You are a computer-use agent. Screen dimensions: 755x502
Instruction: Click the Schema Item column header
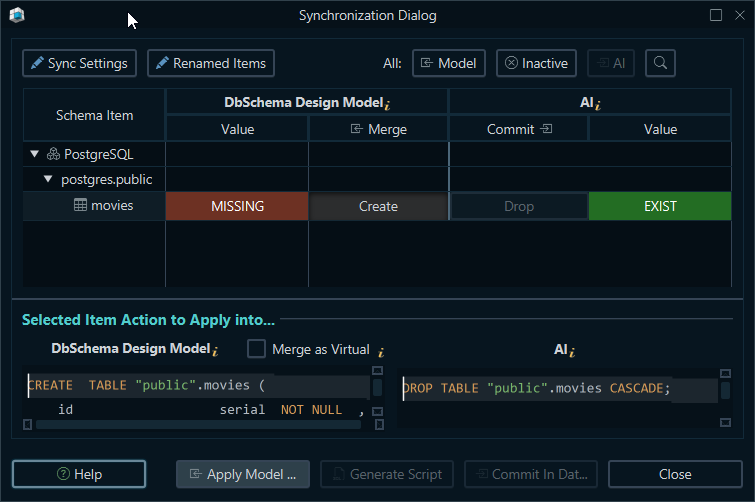pos(94,115)
